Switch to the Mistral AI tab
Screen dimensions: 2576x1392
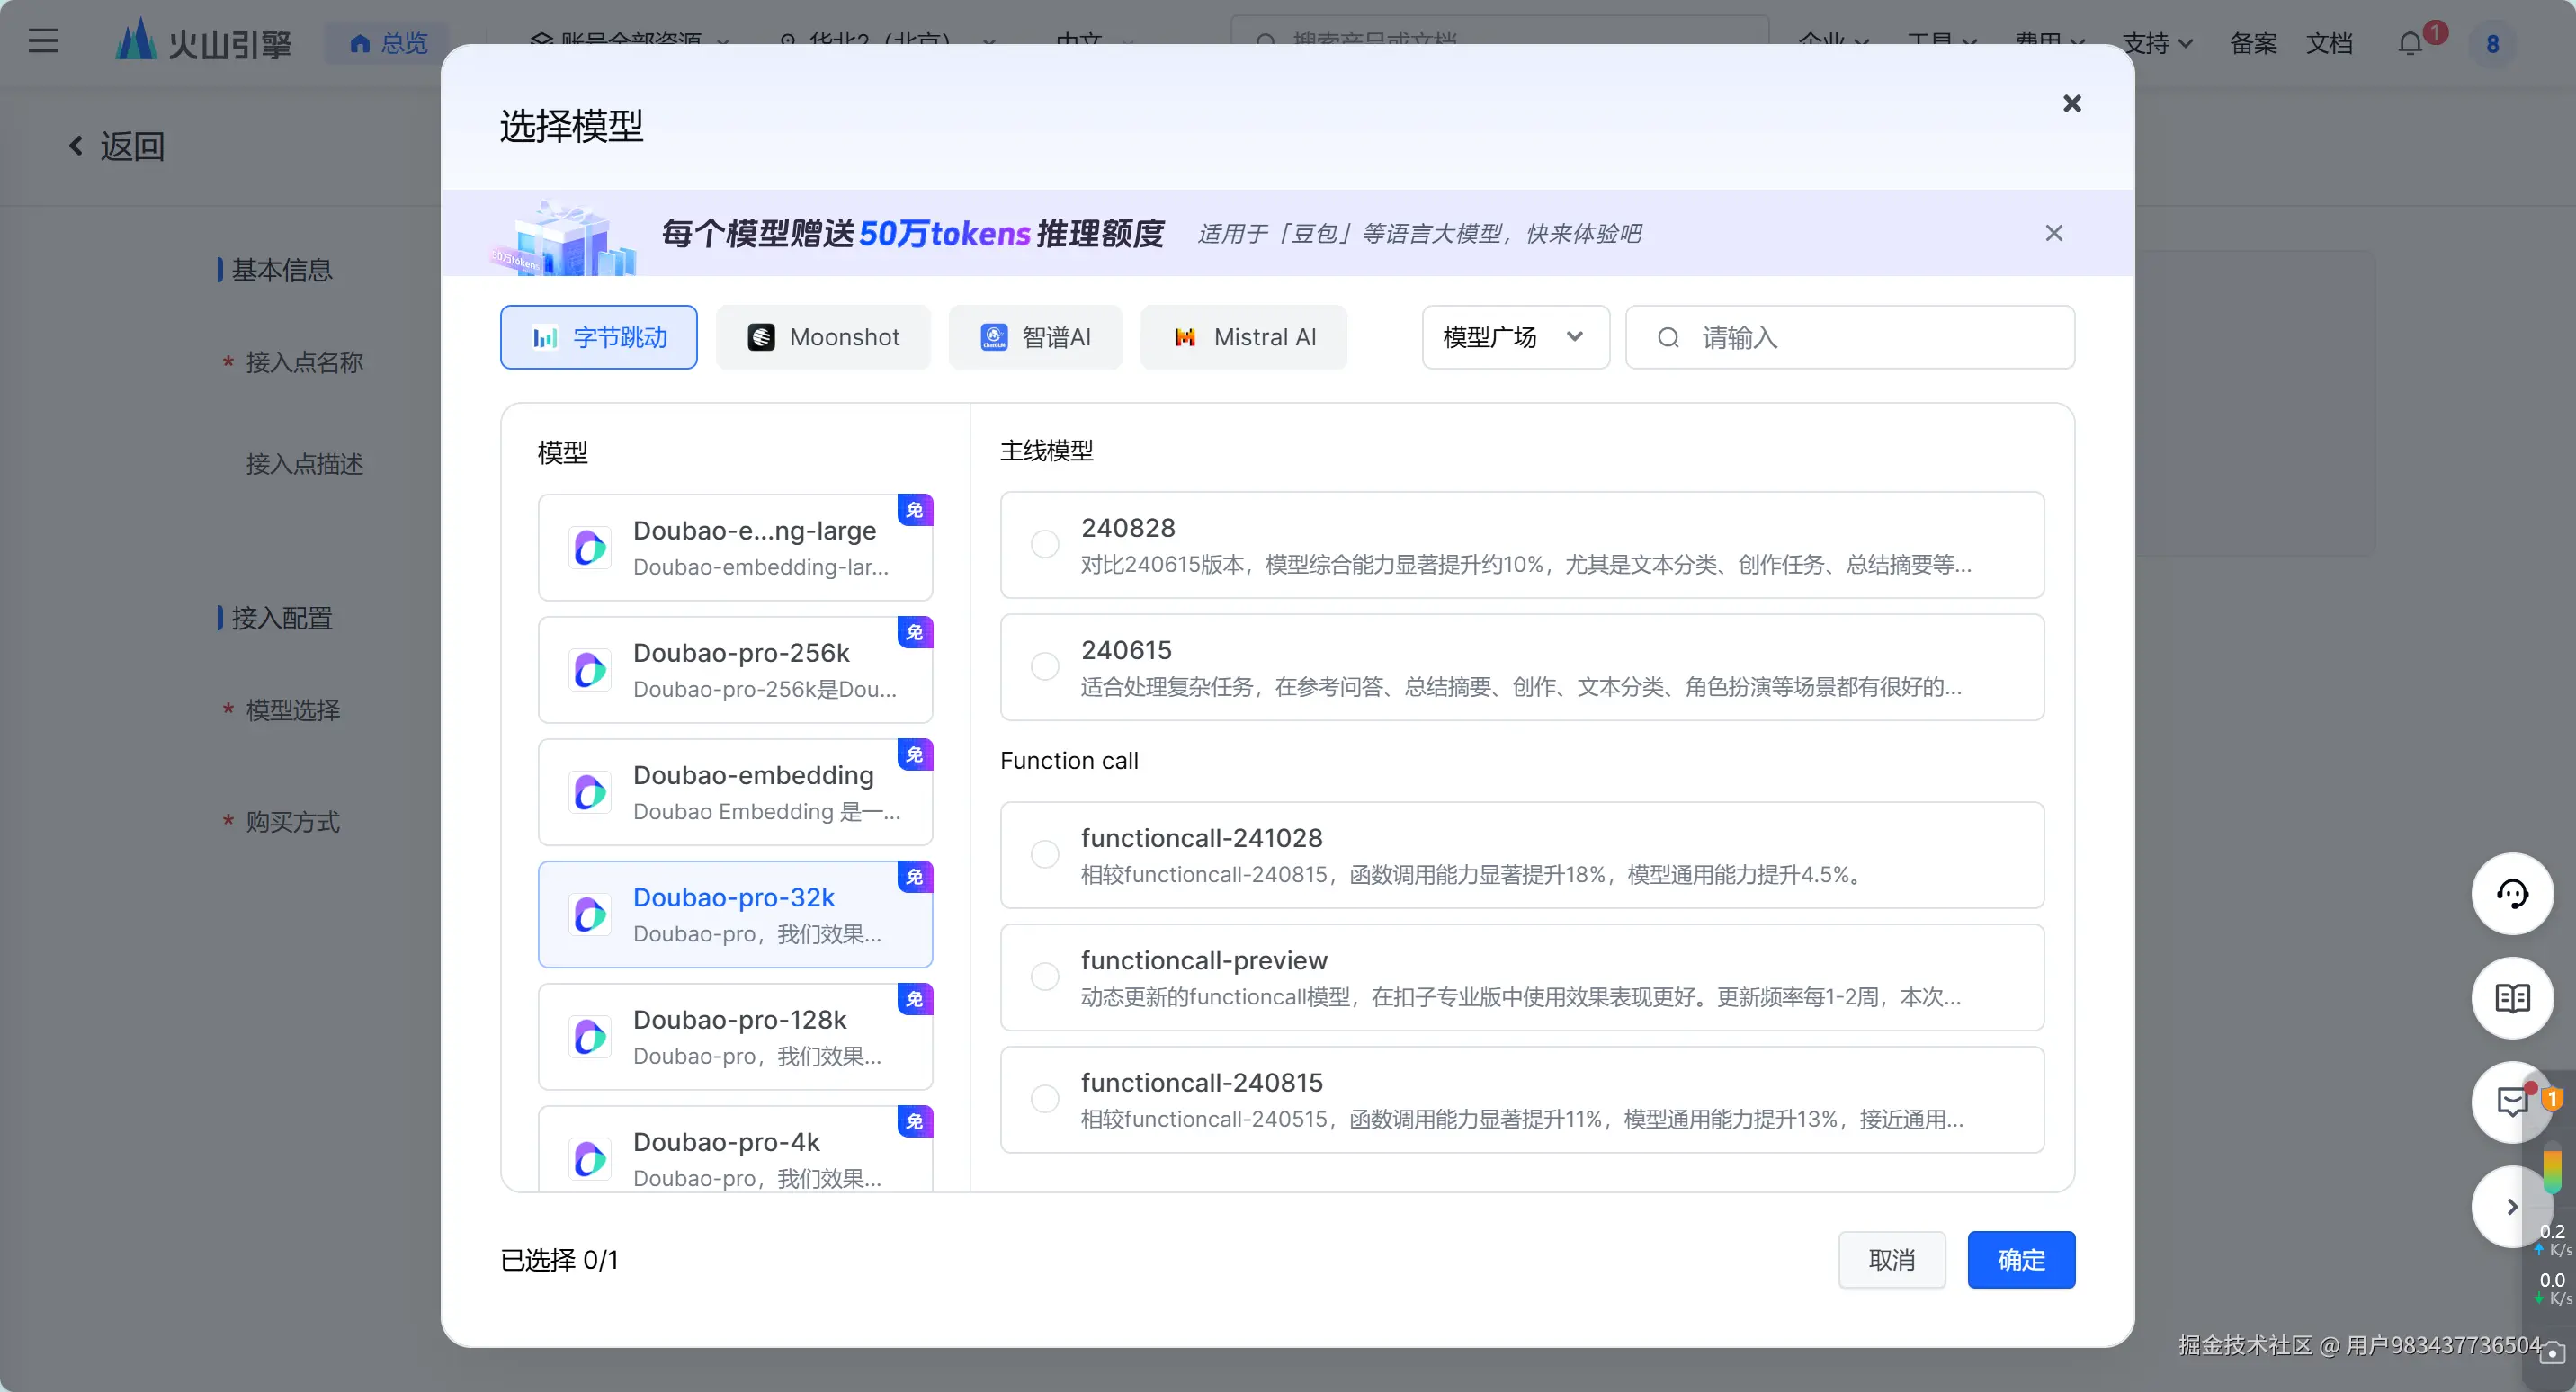(1243, 337)
